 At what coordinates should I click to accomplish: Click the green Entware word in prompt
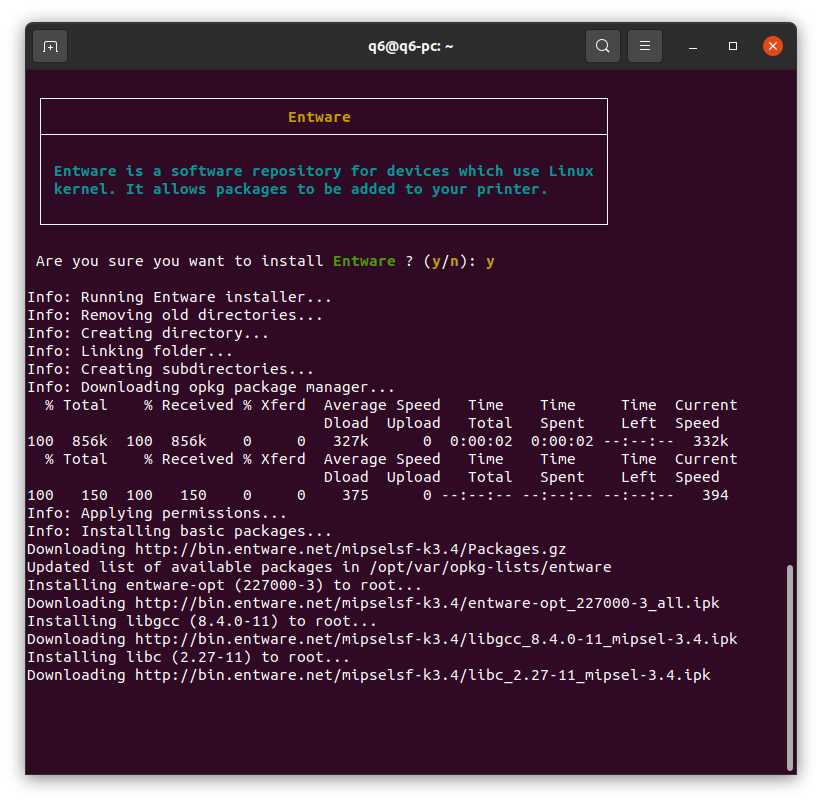click(x=364, y=261)
